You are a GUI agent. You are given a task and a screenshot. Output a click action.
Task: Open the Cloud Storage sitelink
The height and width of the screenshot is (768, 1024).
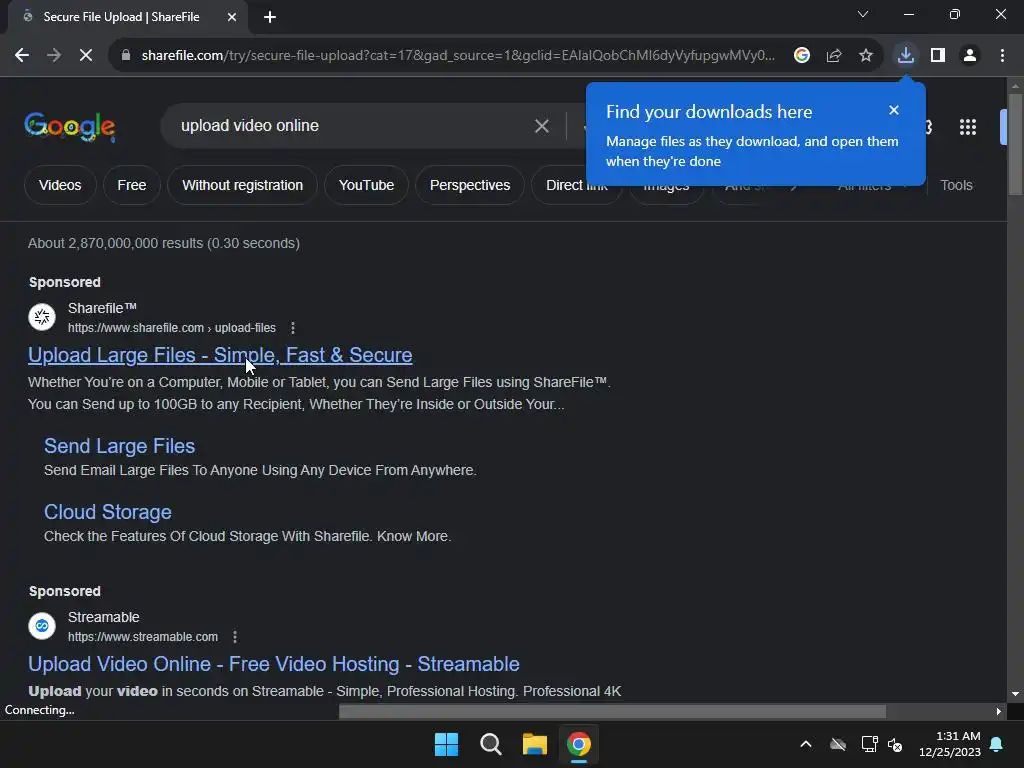(x=108, y=512)
